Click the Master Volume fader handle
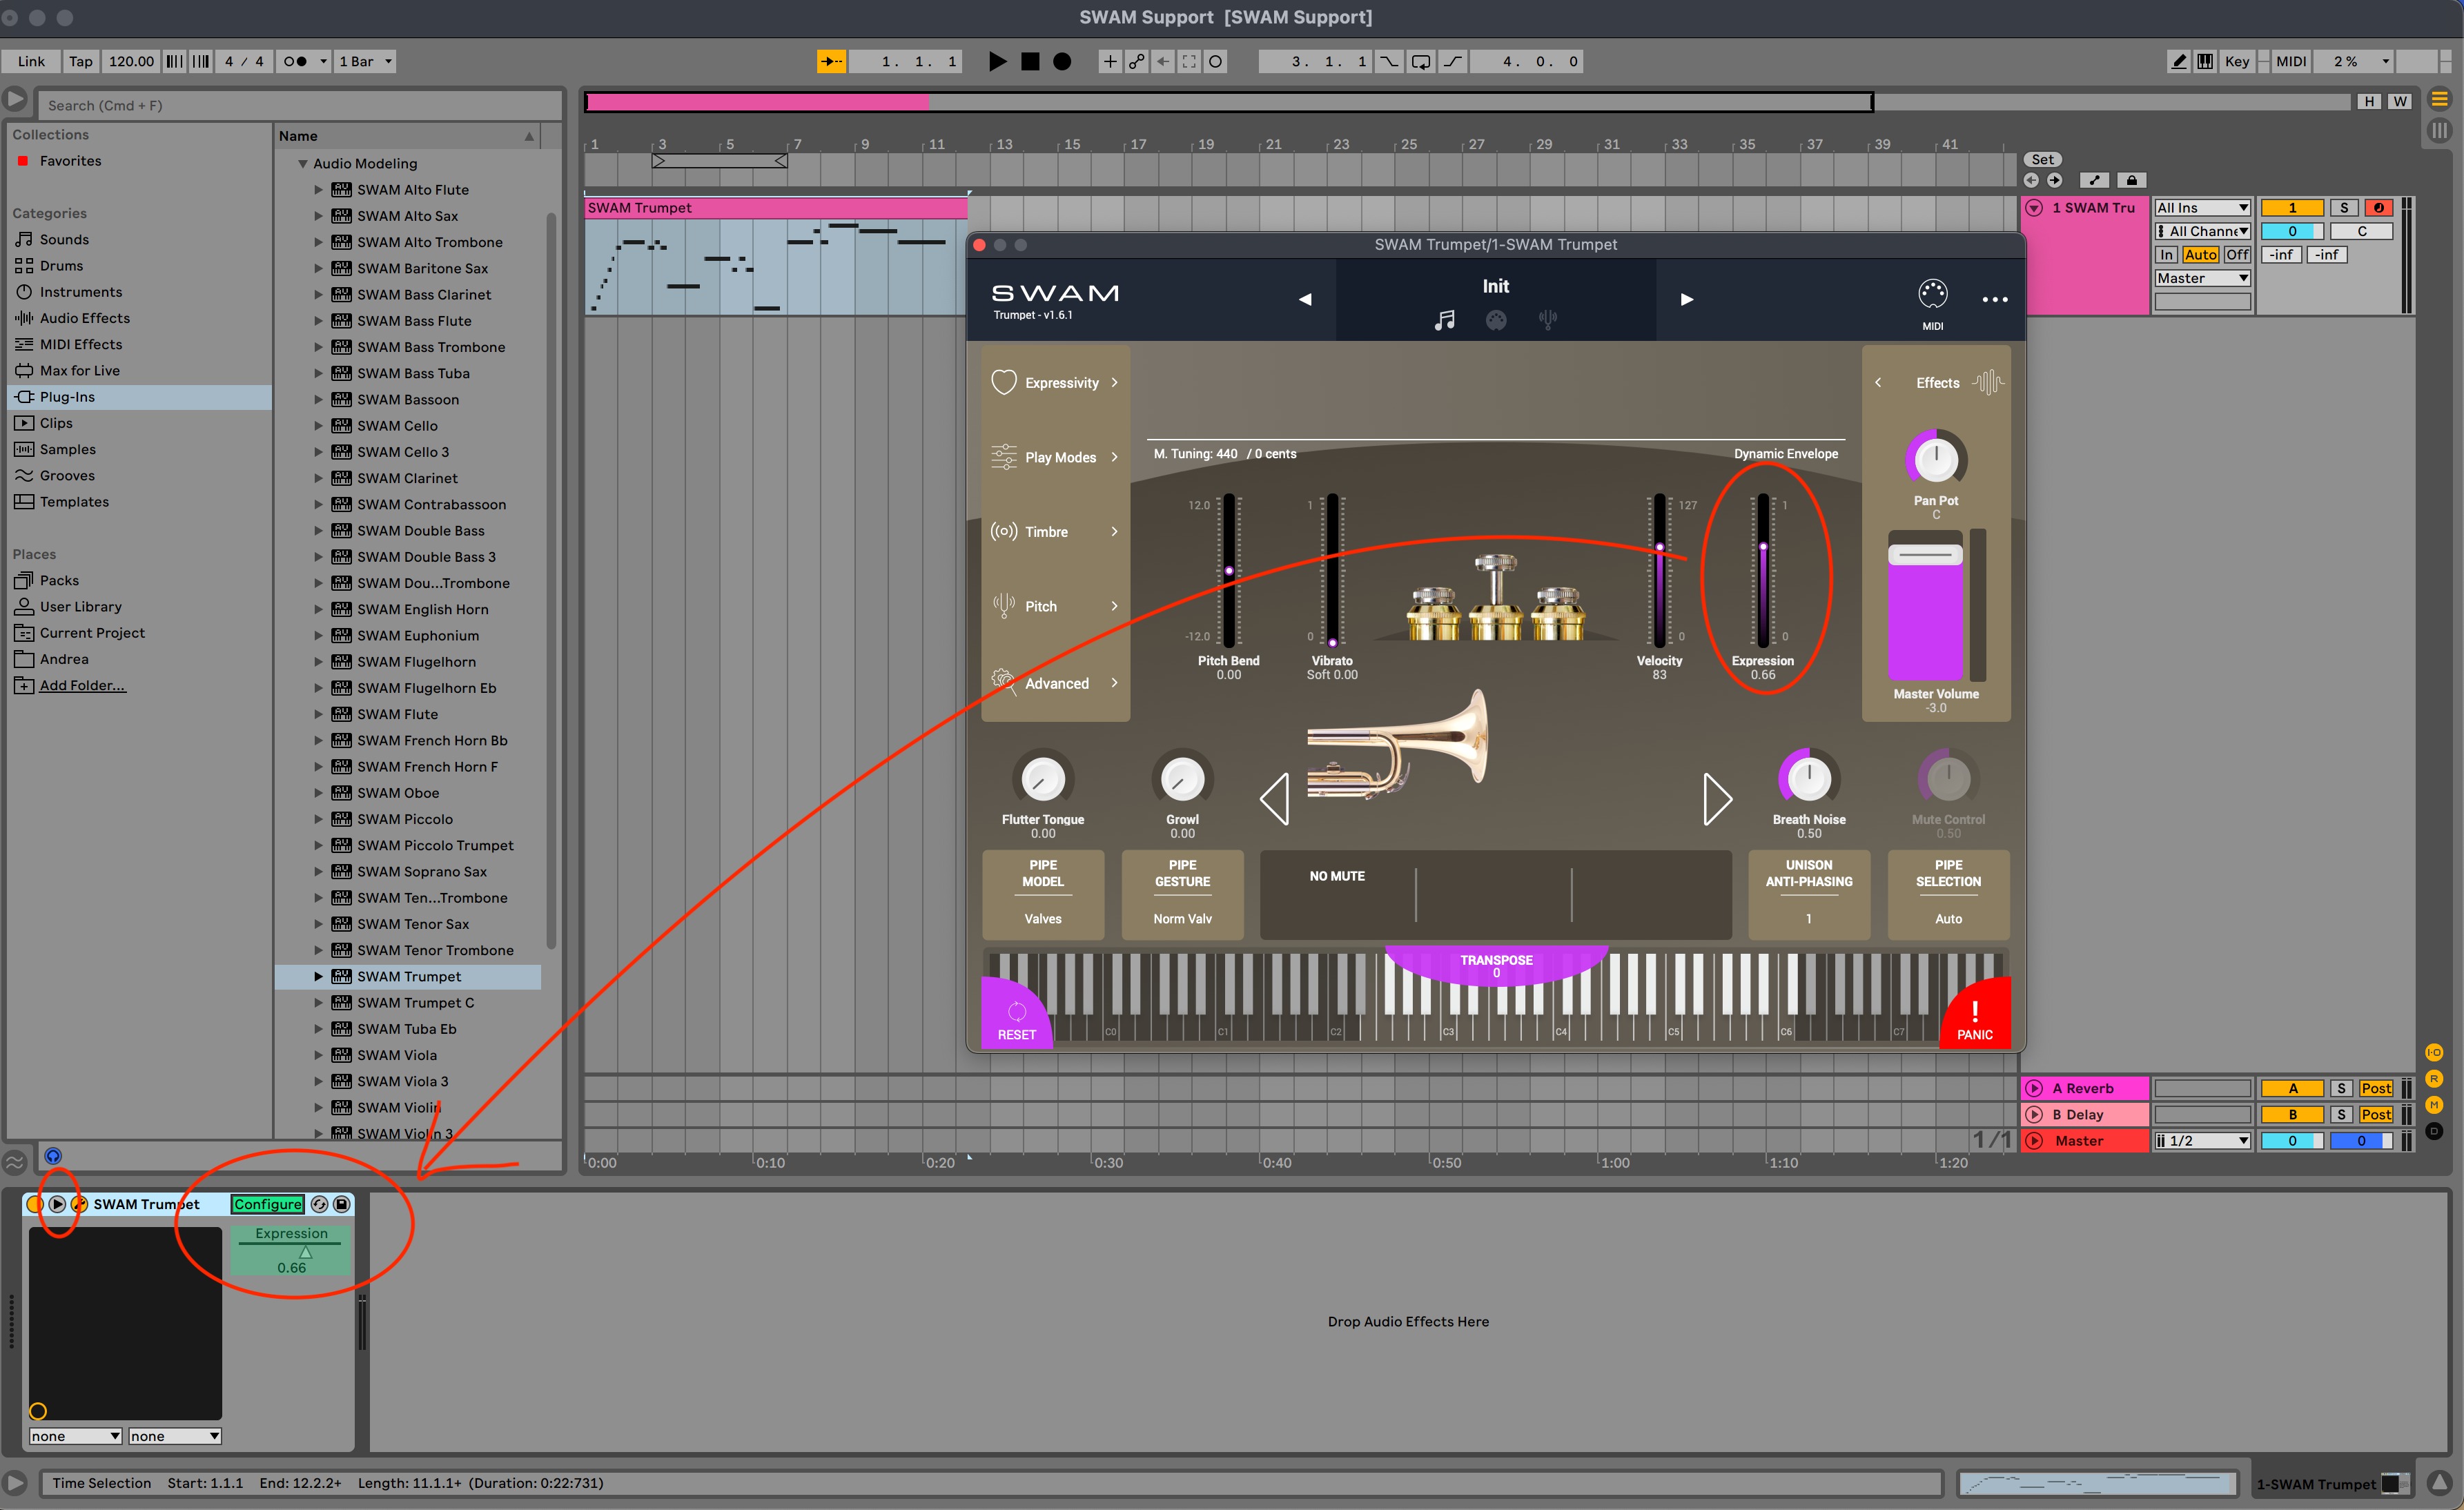The image size is (2464, 1510). click(x=1924, y=555)
